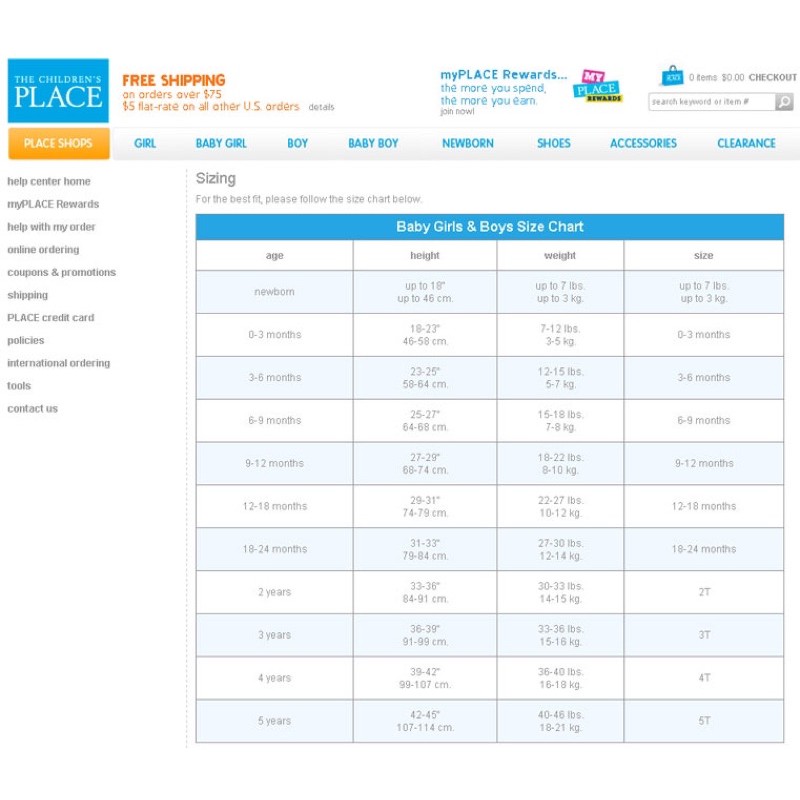Open help with my order link
The width and height of the screenshot is (800, 800).
tap(51, 227)
